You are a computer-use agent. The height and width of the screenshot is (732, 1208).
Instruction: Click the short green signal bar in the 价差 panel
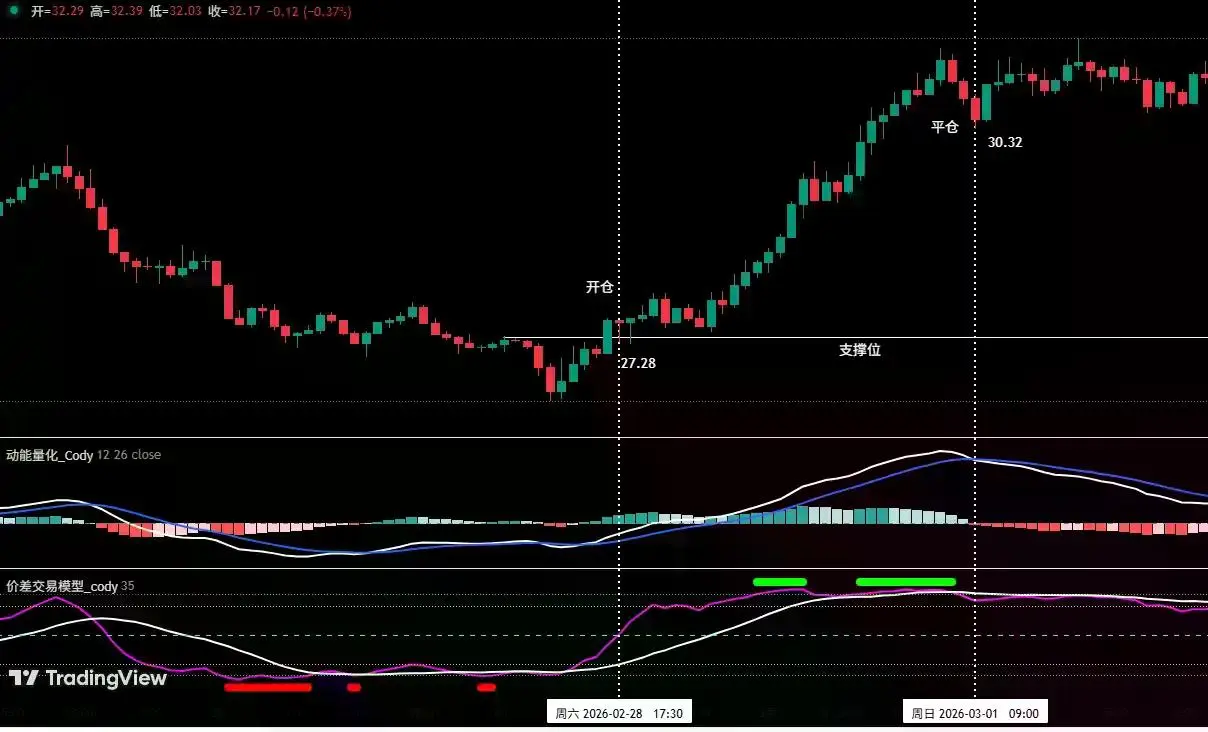[780, 581]
